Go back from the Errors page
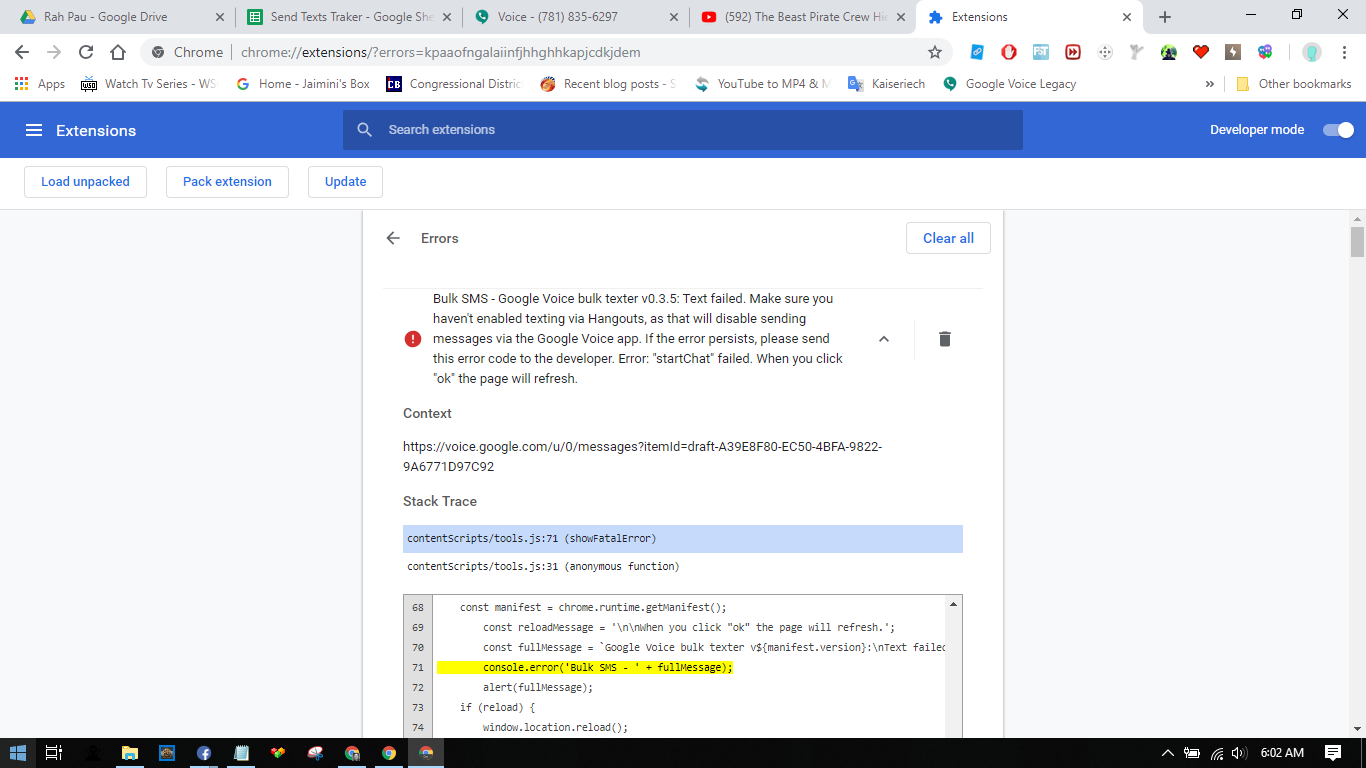This screenshot has height=768, width=1366. 393,238
